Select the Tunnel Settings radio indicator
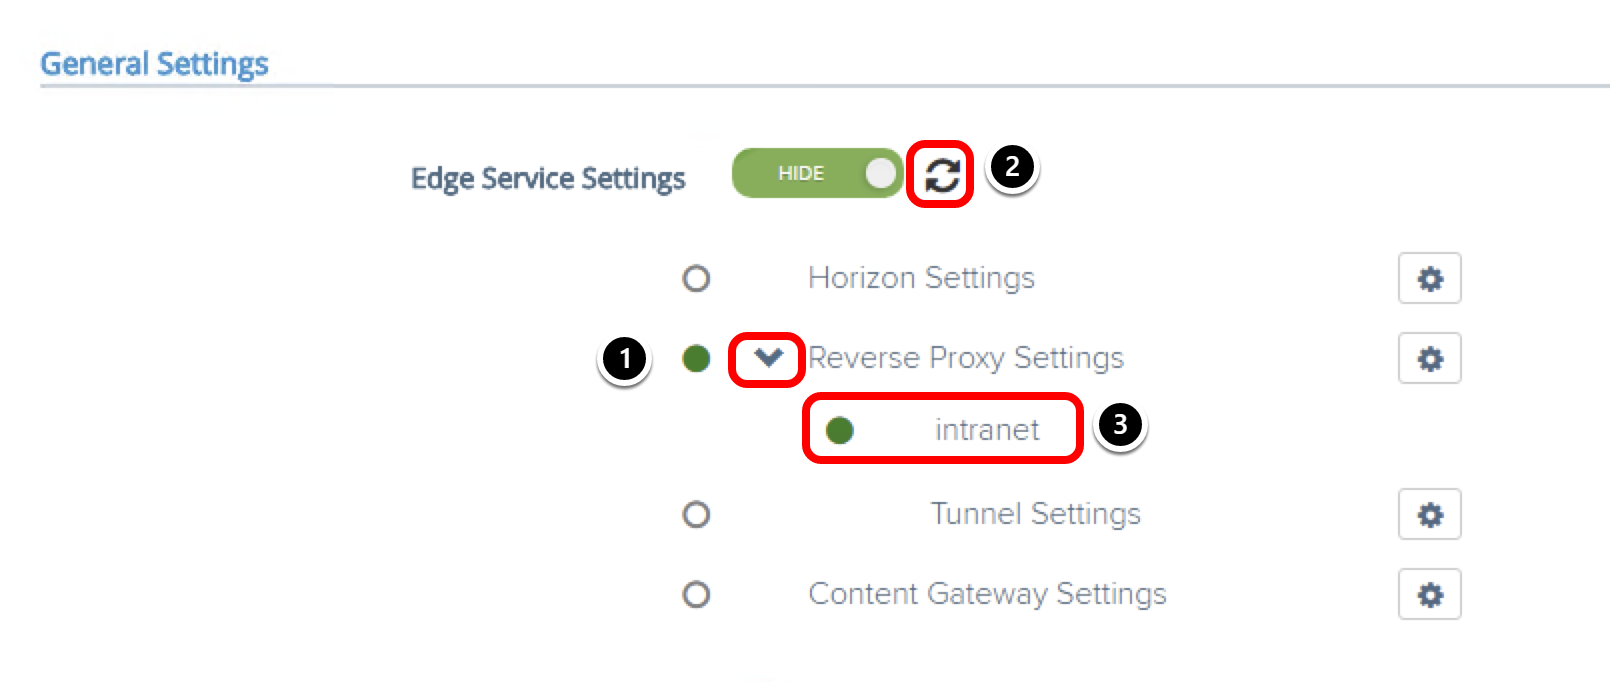The width and height of the screenshot is (1610, 684). pyautogui.click(x=697, y=514)
